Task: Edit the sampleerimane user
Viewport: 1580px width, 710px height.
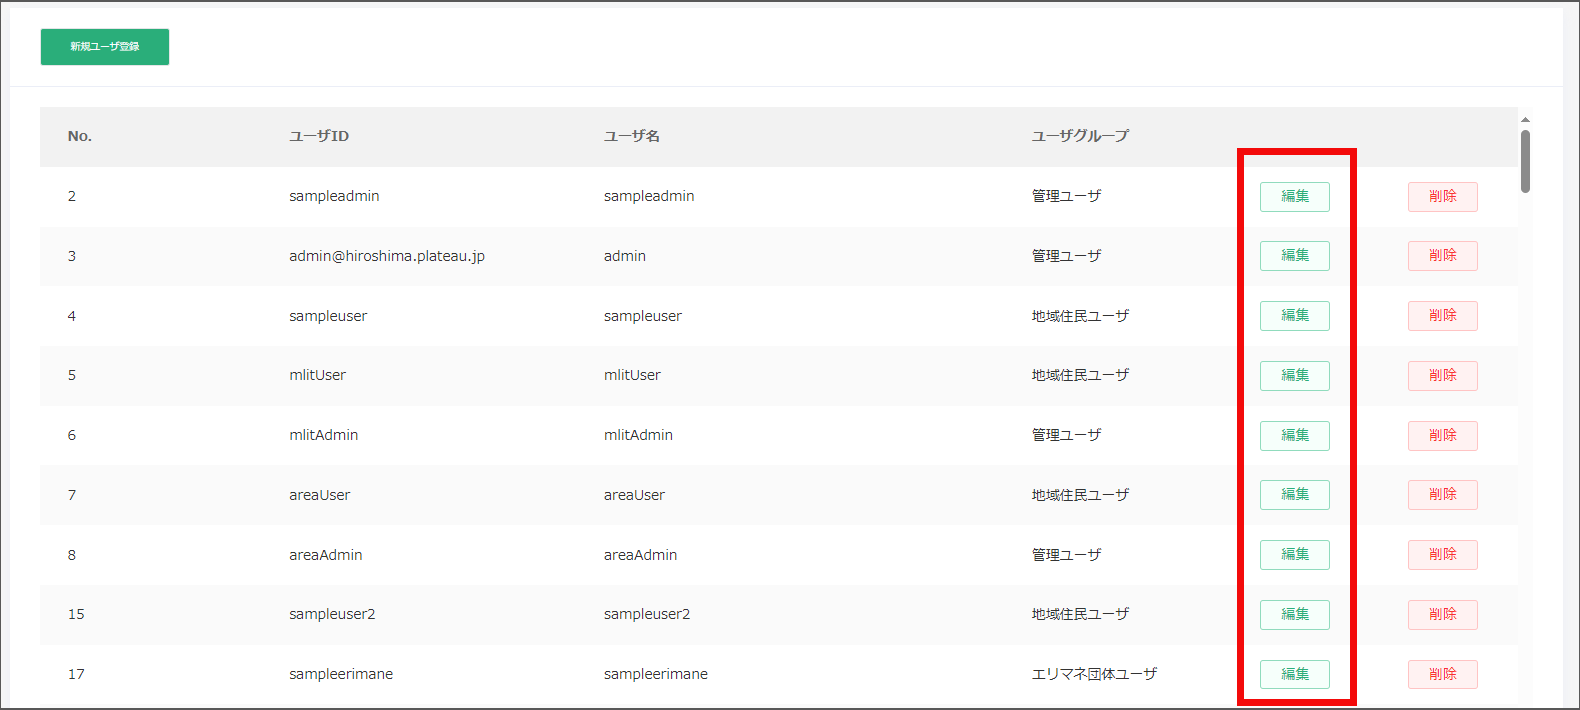Action: tap(1294, 674)
